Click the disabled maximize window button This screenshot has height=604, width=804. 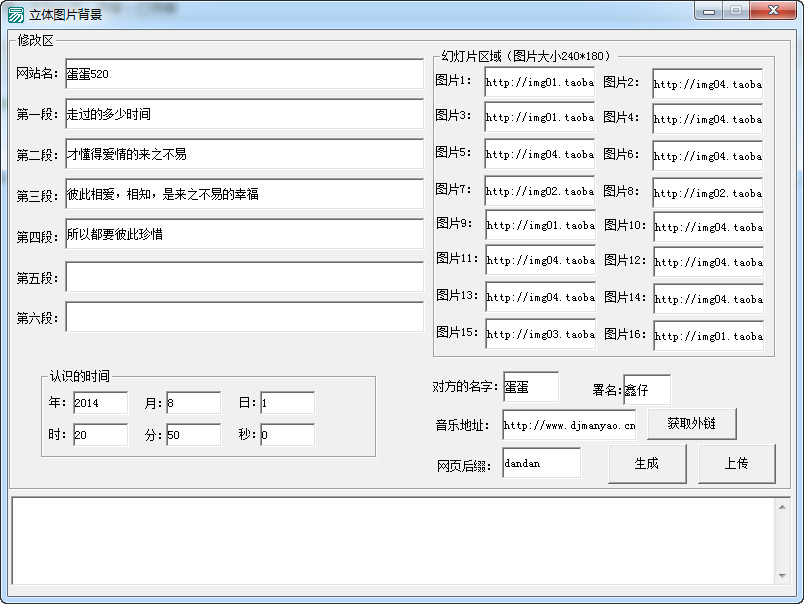pos(736,11)
